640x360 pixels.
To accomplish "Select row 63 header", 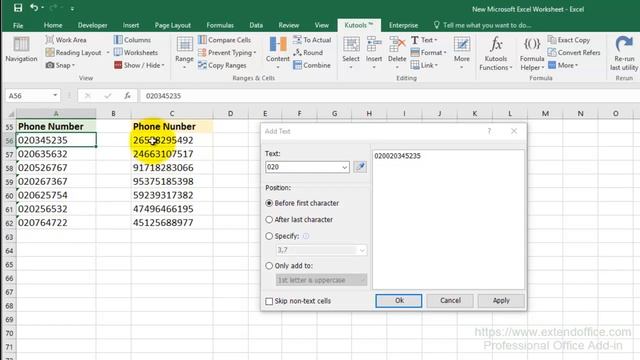I will point(9,237).
